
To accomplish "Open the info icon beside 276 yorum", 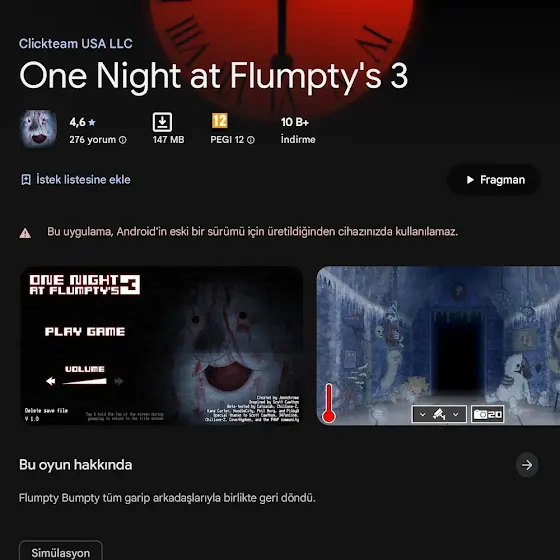I will point(122,140).
